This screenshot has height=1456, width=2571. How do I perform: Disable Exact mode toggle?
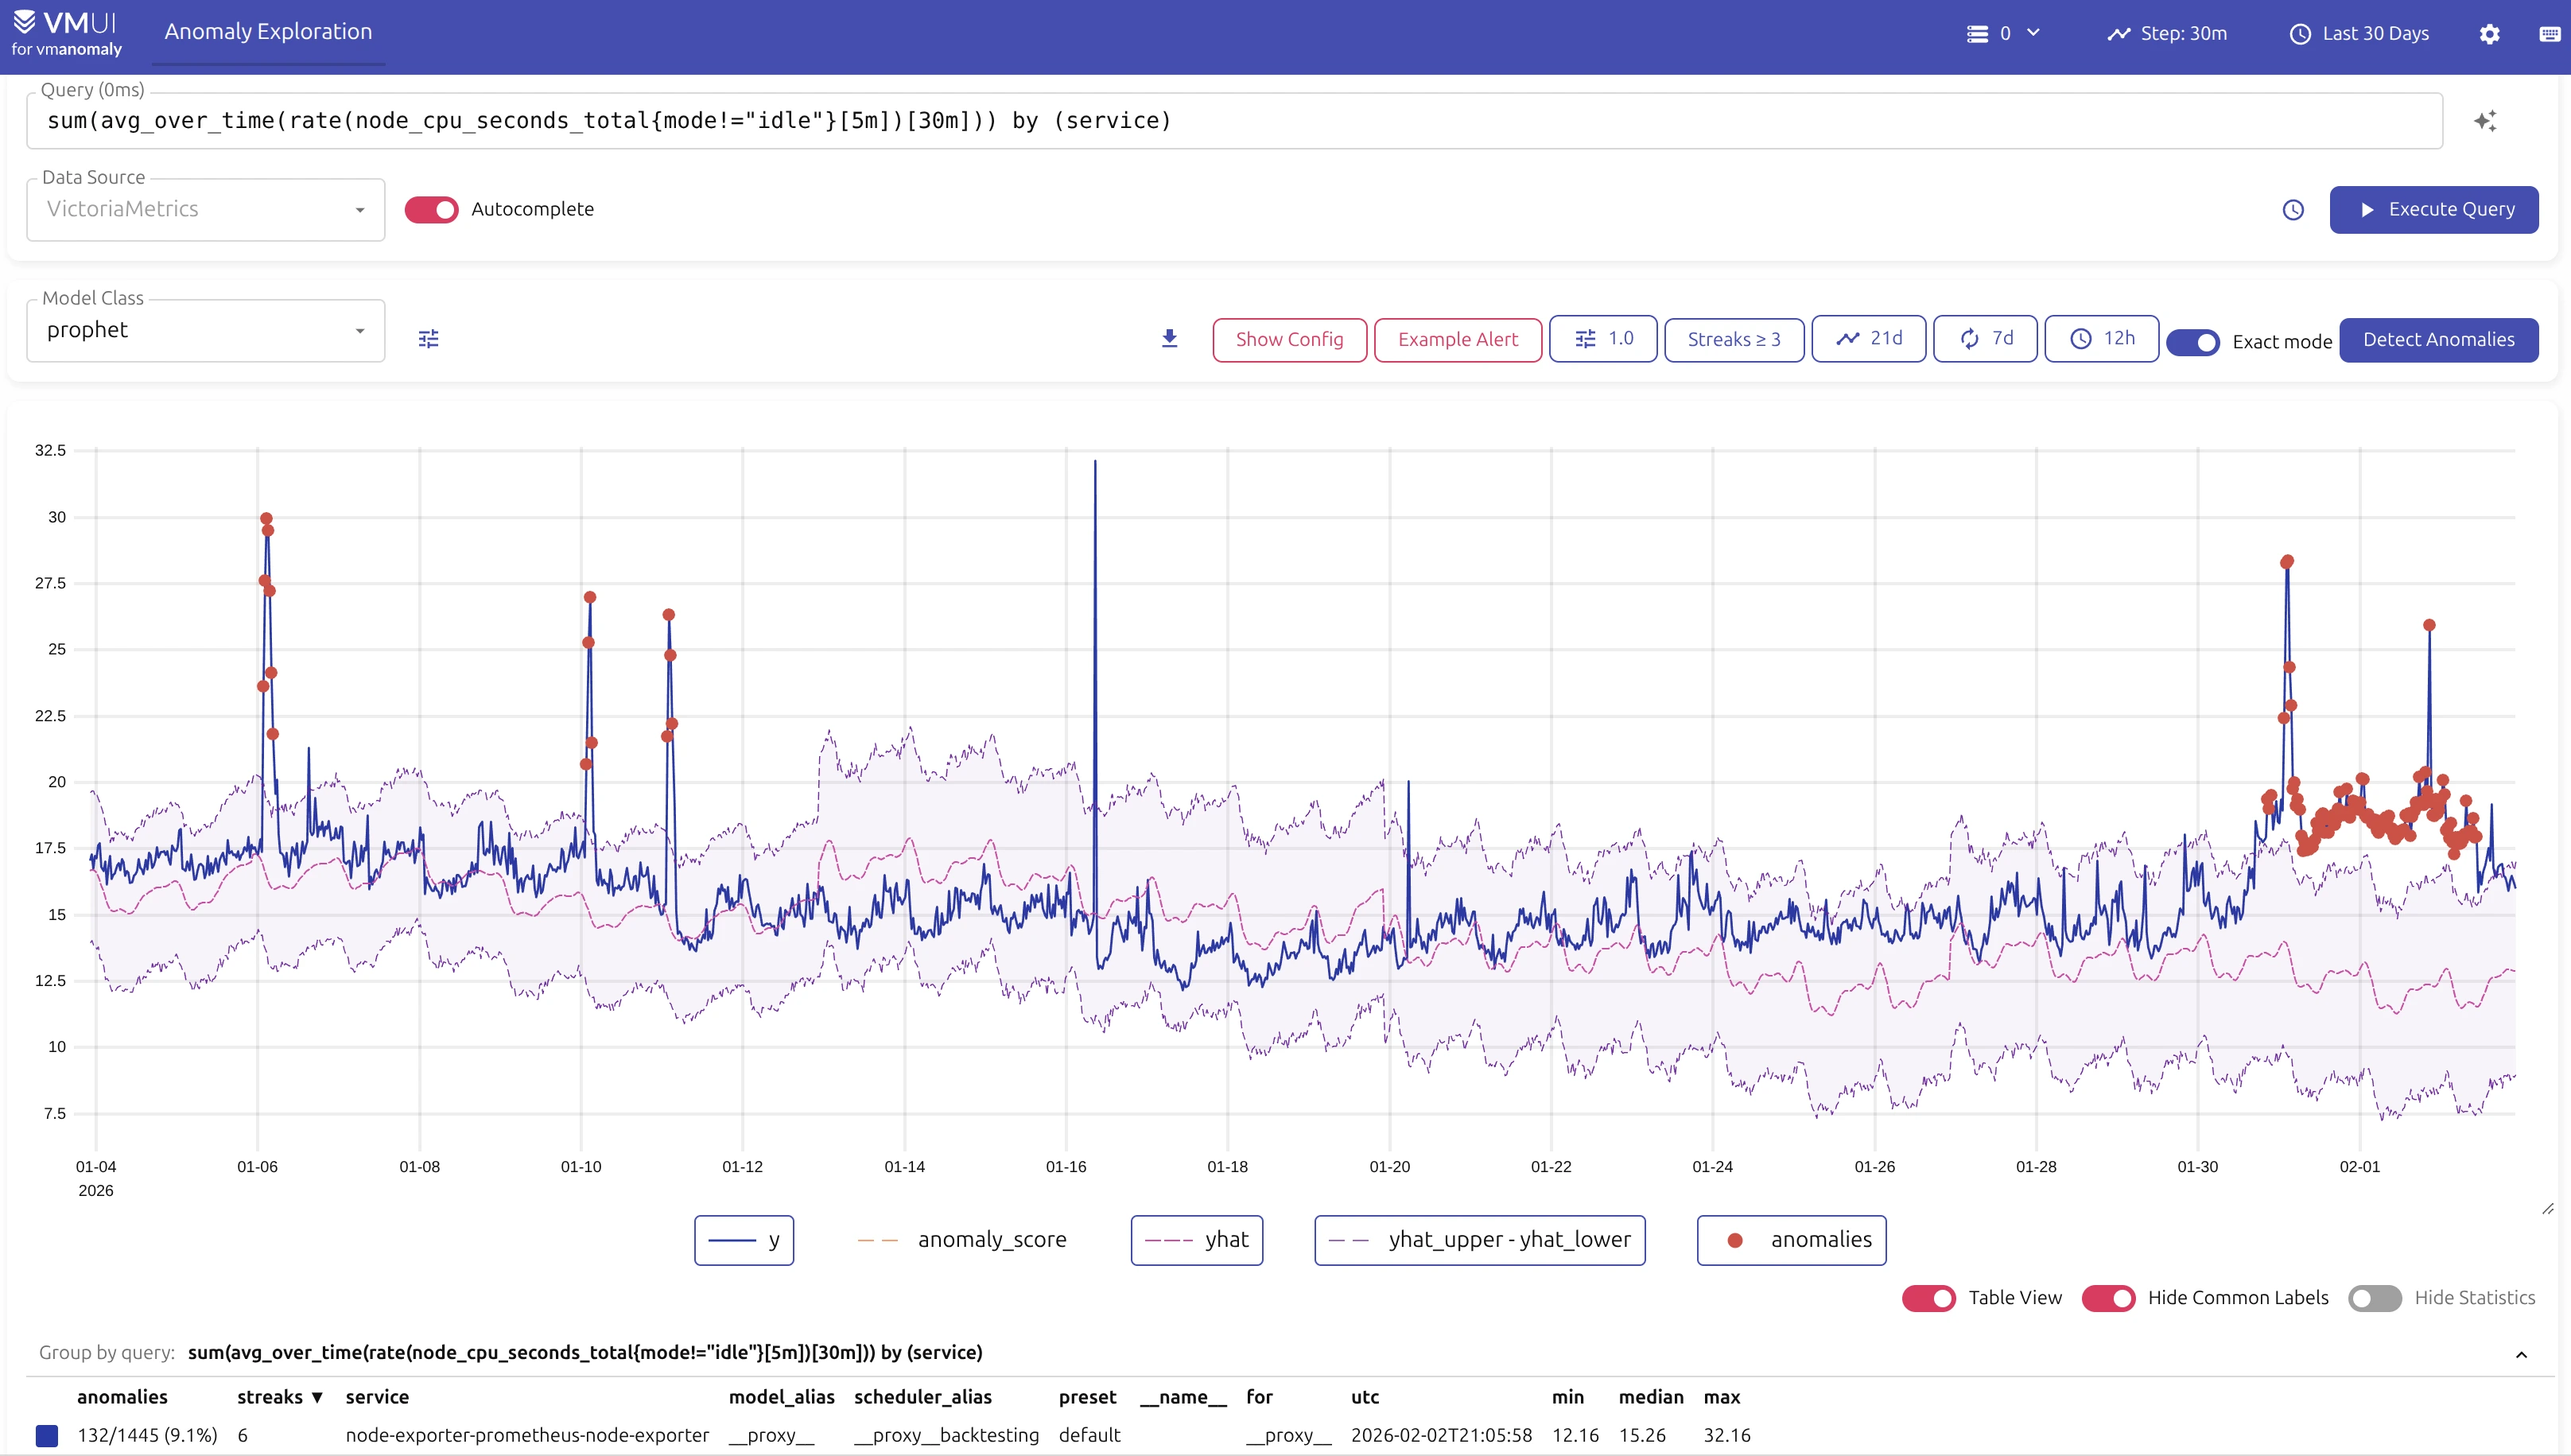pos(2192,342)
